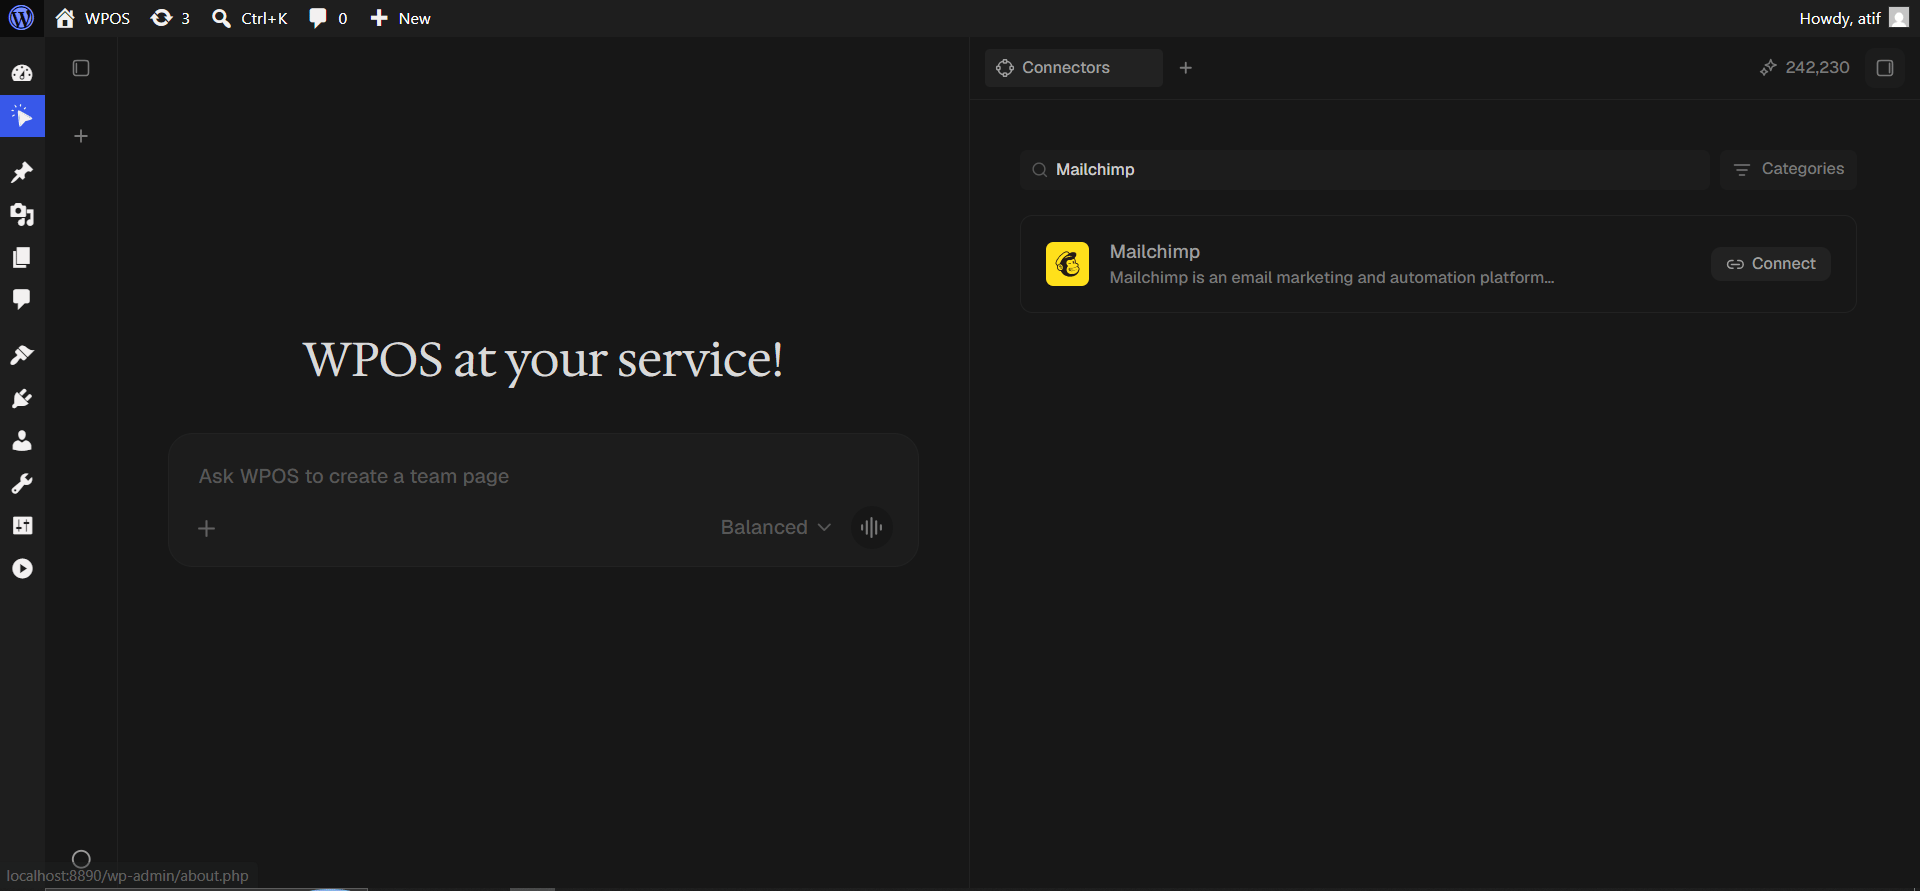This screenshot has width=1920, height=891.
Task: Open the Comments sidebar icon
Action: coord(22,299)
